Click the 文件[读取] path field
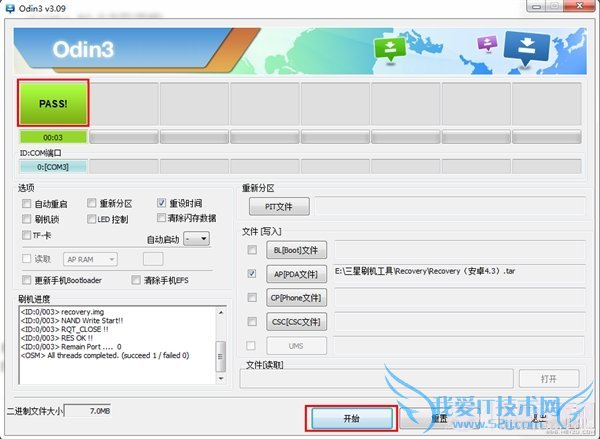The height and width of the screenshot is (439, 600). (x=377, y=379)
